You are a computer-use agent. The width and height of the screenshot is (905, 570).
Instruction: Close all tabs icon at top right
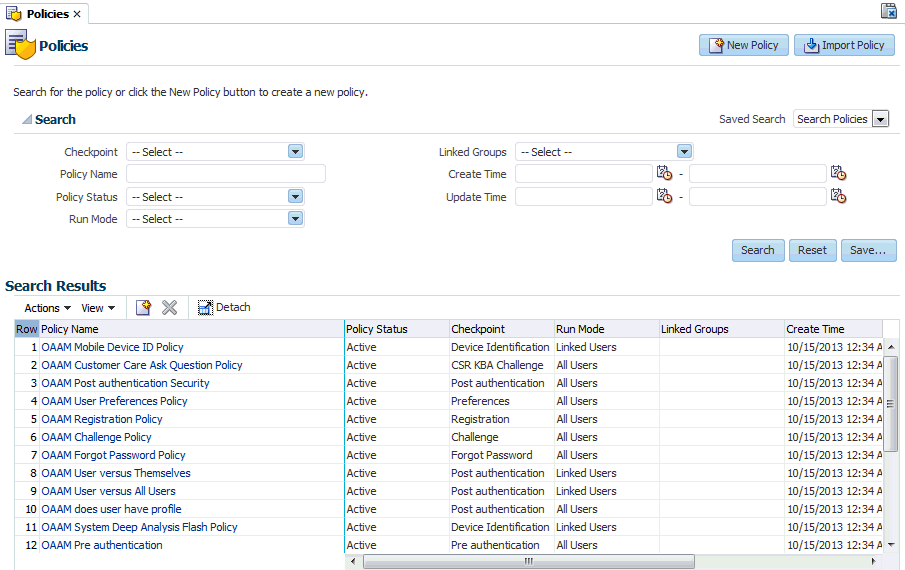pos(888,11)
